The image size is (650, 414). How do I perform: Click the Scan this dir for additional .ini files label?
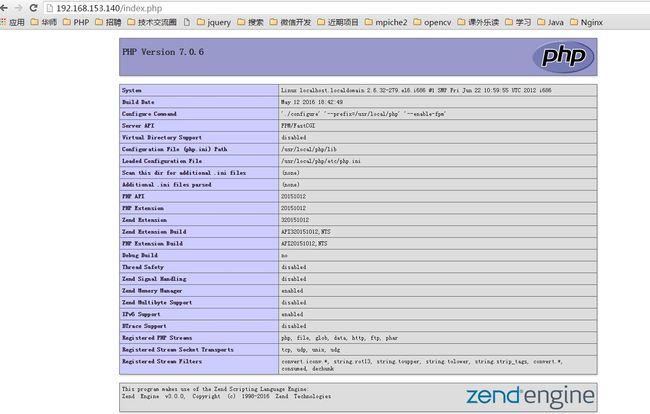pyautogui.click(x=184, y=173)
